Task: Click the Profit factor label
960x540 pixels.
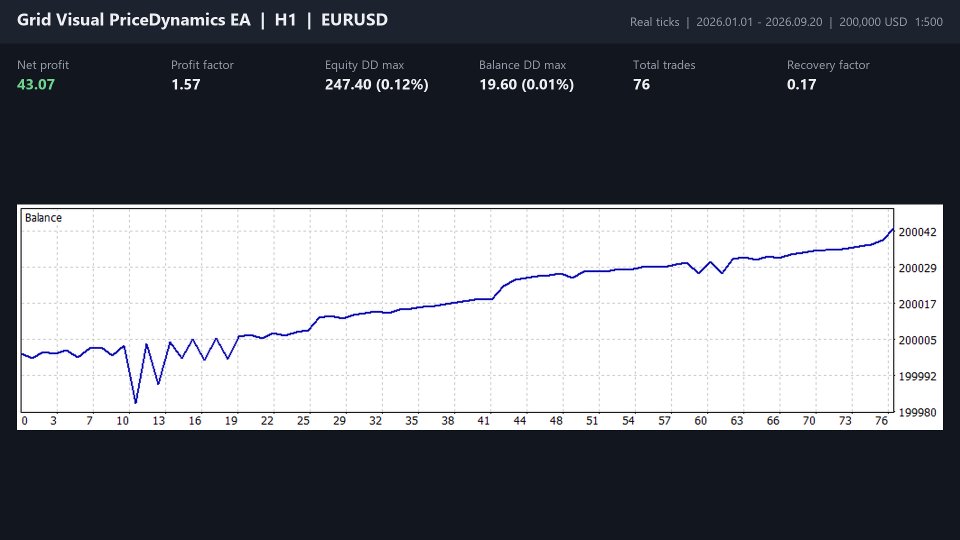Action: [x=202, y=65]
